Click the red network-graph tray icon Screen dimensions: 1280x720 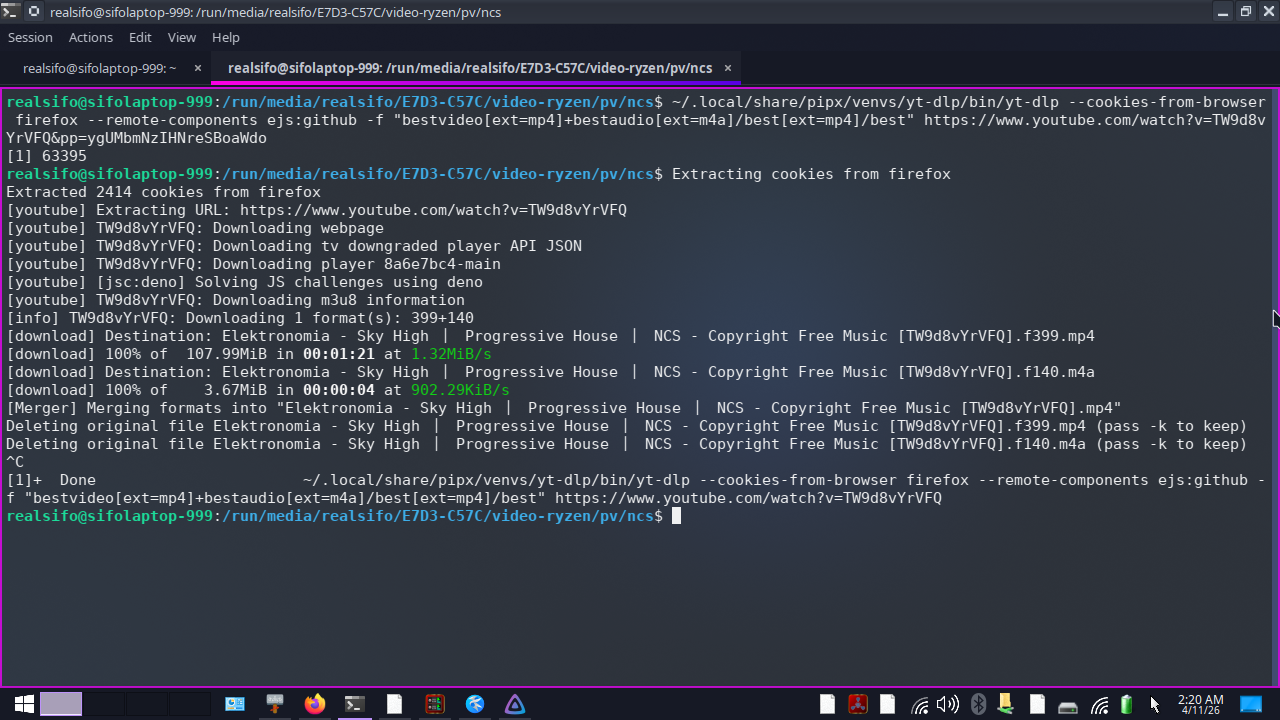[x=857, y=704]
